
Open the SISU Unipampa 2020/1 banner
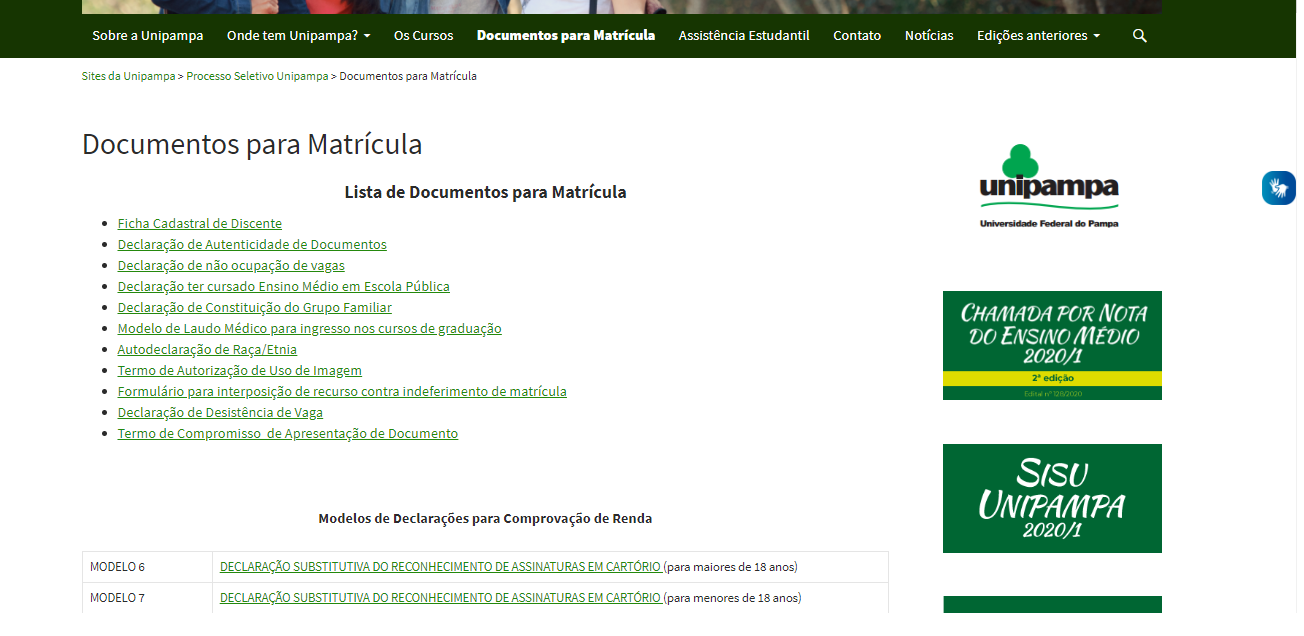click(1052, 498)
